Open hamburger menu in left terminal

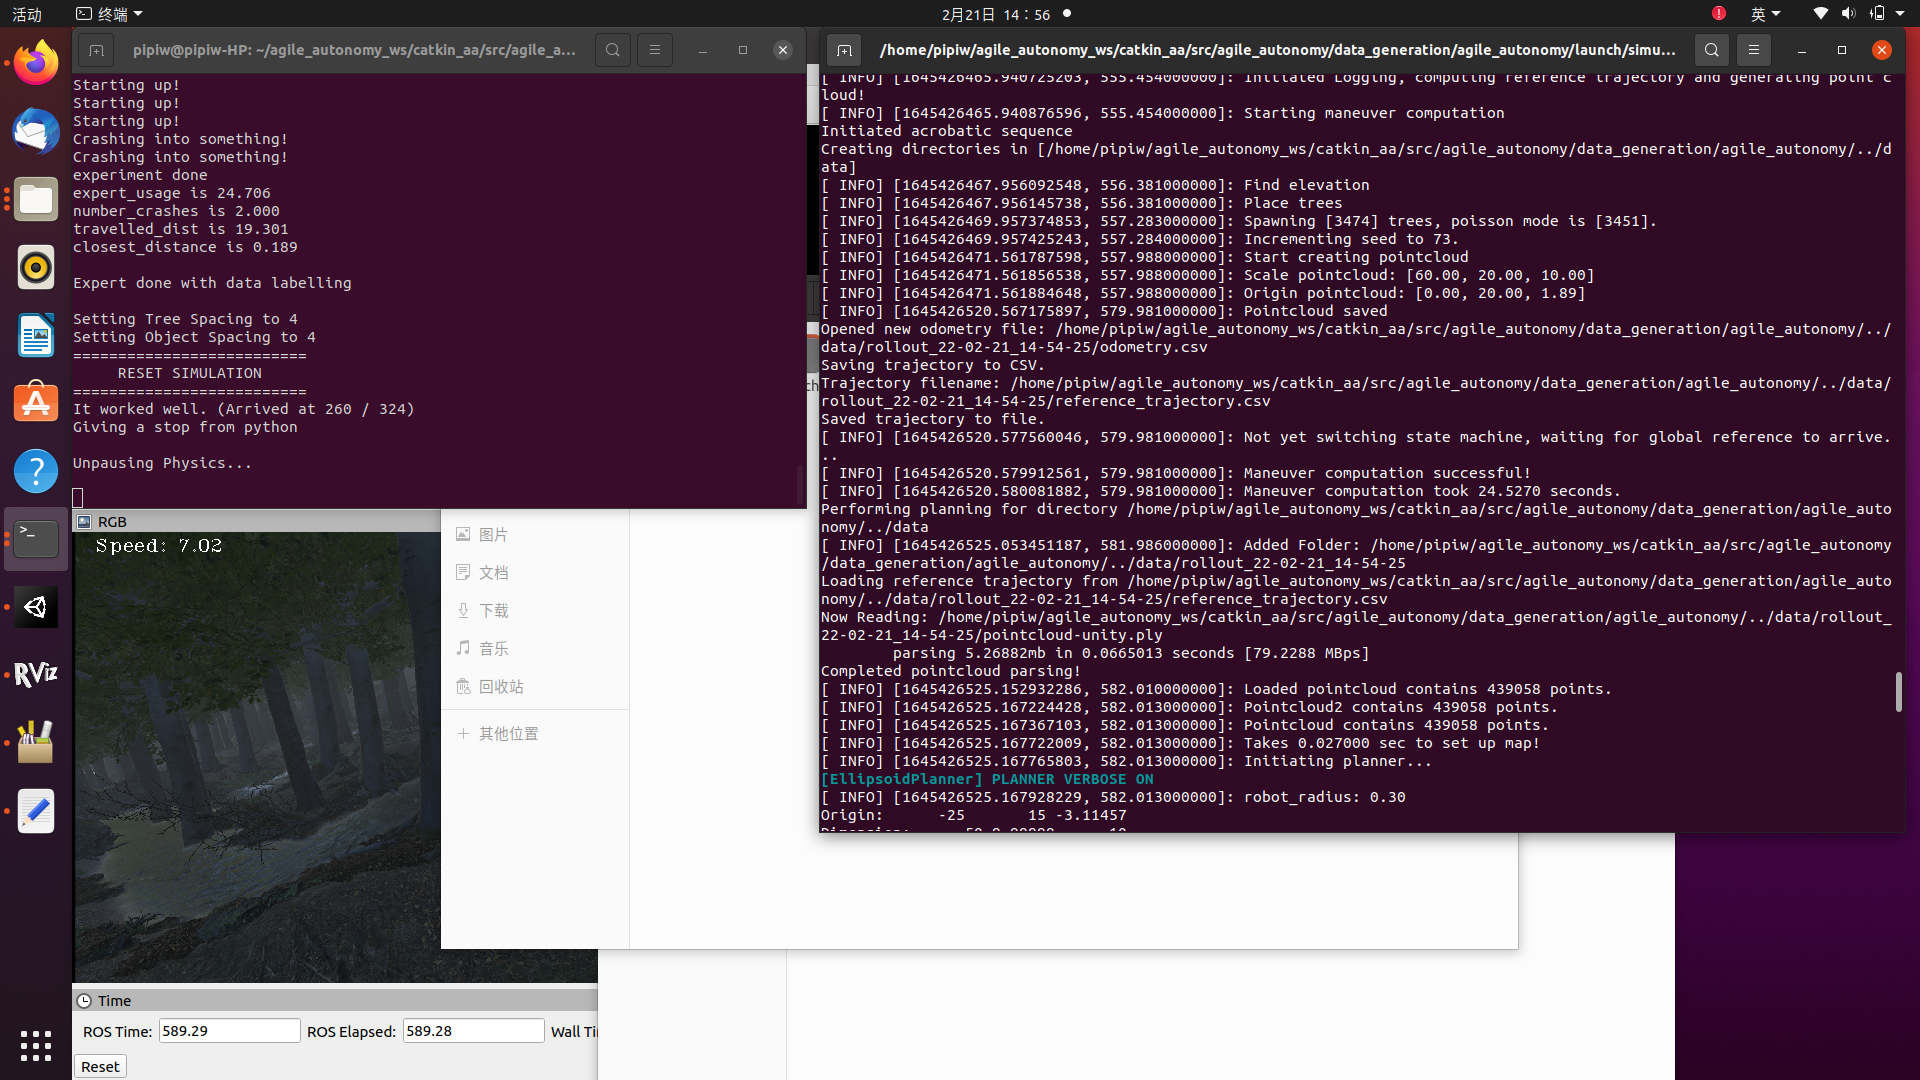(655, 50)
